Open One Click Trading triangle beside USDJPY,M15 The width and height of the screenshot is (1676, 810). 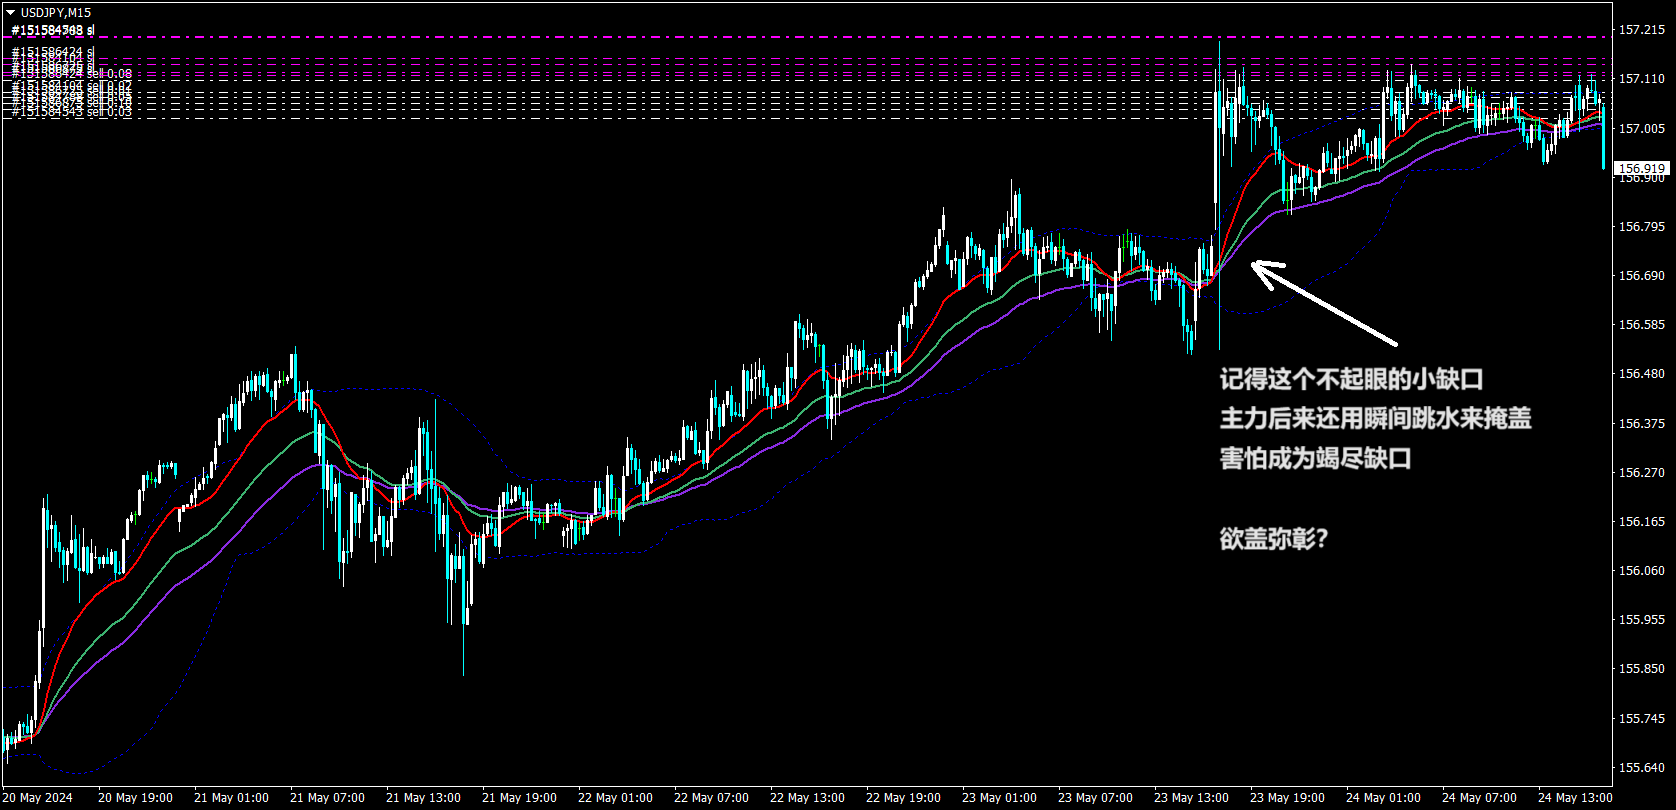point(12,12)
